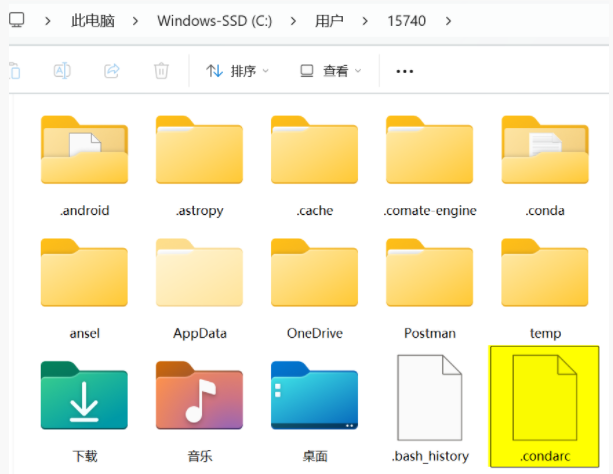Select the hidden AppData folder icon
This screenshot has width=613, height=474.
click(x=199, y=272)
